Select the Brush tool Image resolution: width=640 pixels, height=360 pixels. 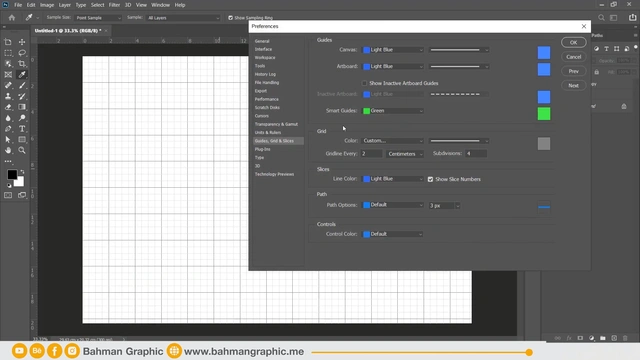click(22, 85)
